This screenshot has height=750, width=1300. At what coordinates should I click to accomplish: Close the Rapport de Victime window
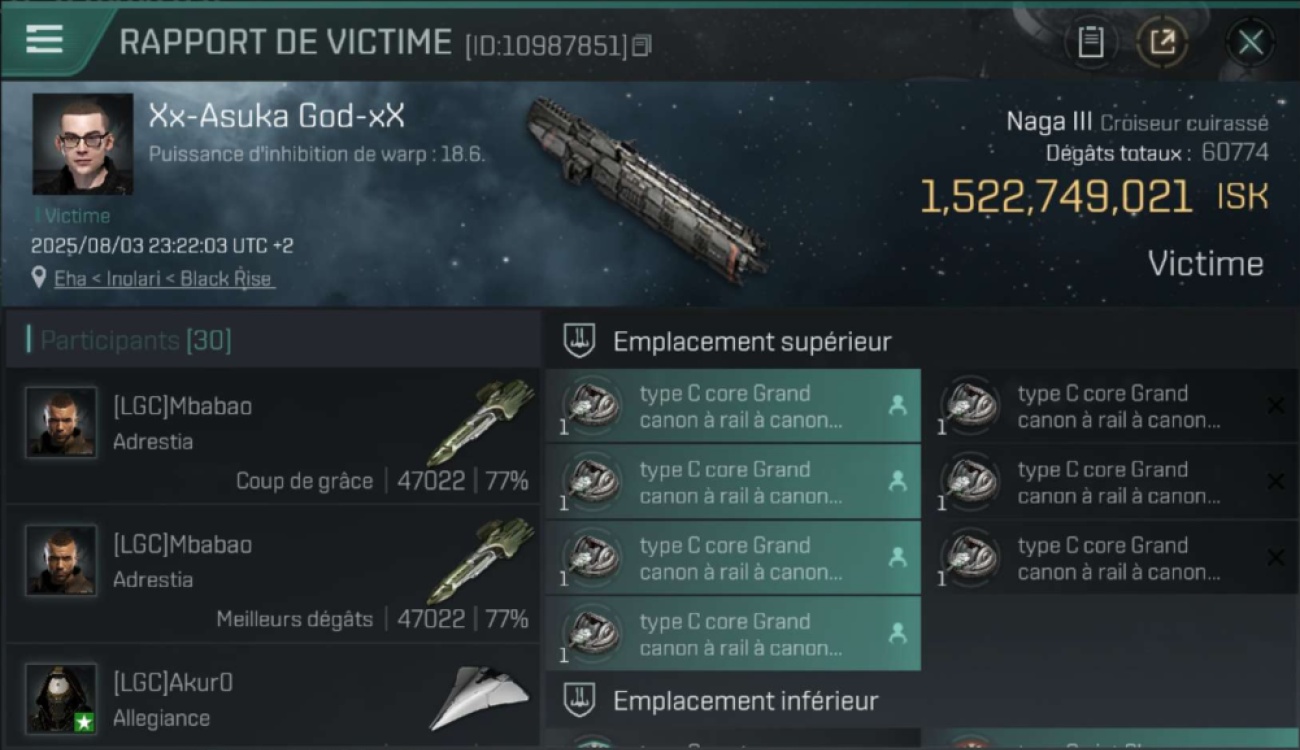(1250, 42)
